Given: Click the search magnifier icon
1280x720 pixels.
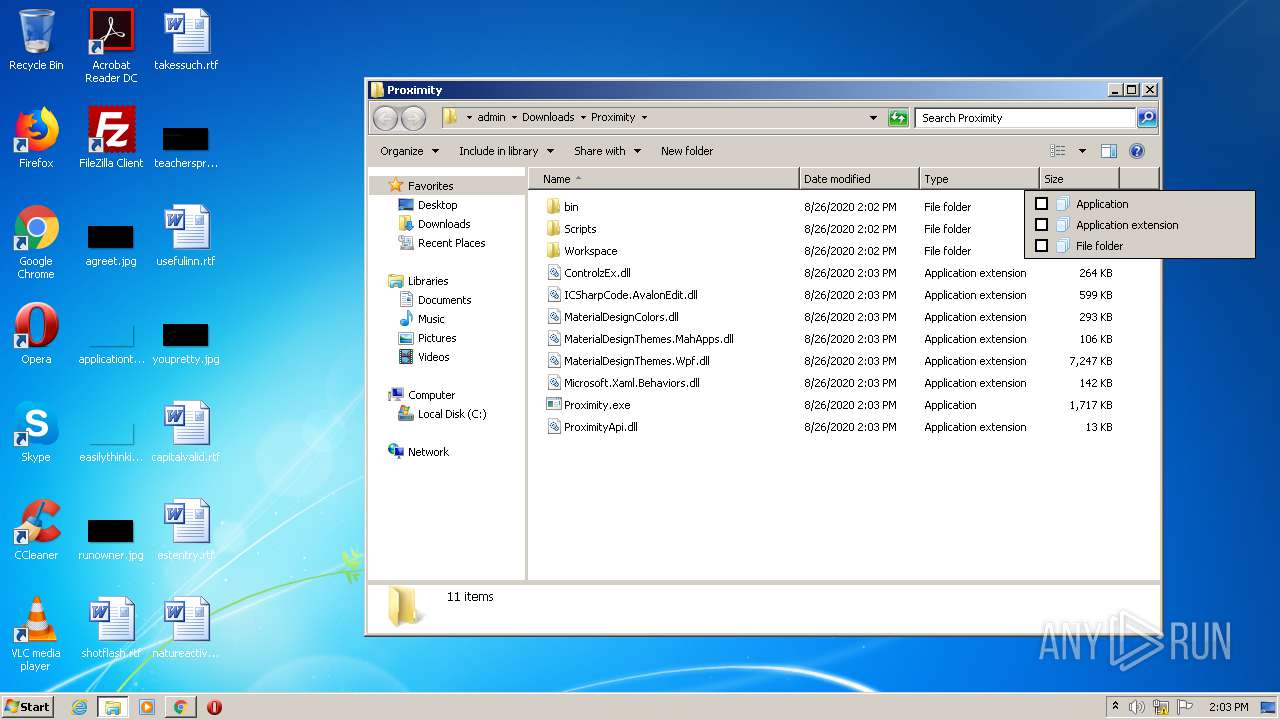Looking at the screenshot, I should [x=1147, y=118].
